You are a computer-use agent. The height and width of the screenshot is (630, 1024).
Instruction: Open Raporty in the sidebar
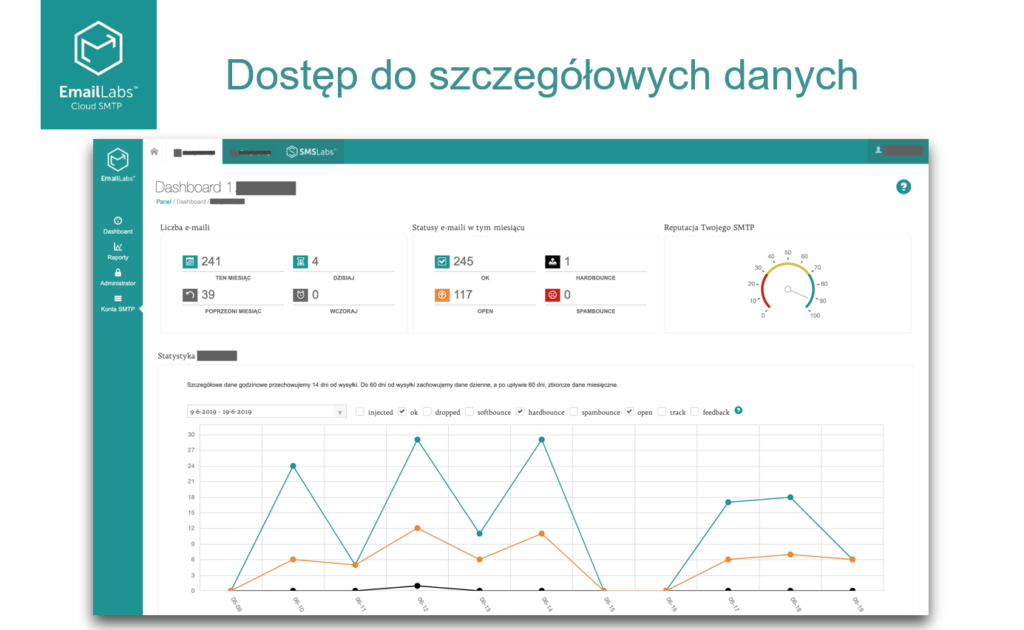click(118, 250)
